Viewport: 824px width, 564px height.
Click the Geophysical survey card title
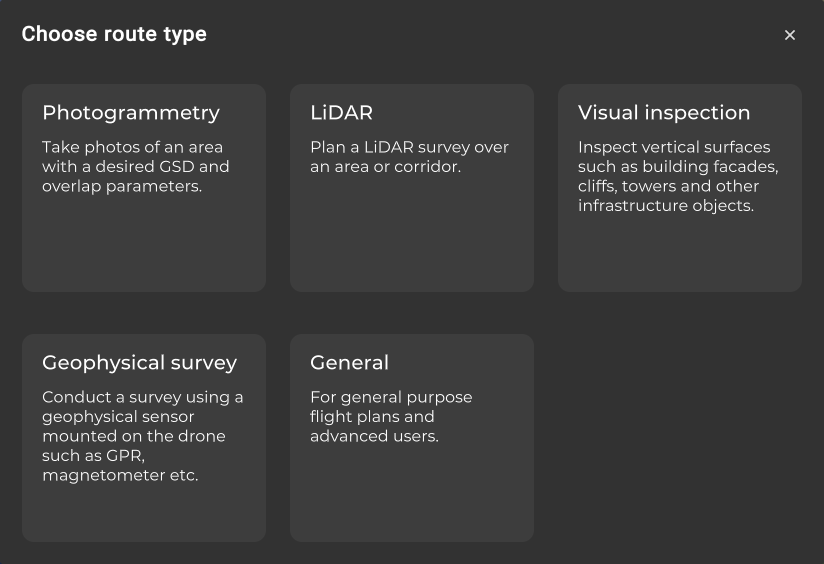[x=139, y=363]
